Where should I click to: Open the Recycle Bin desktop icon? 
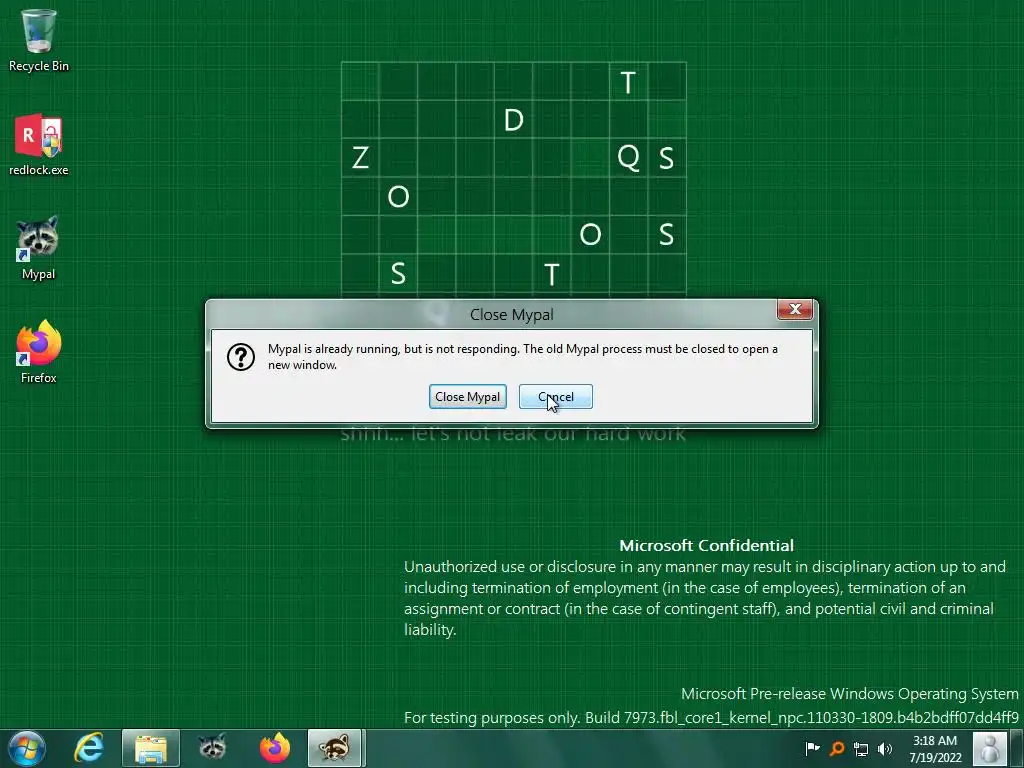39,40
